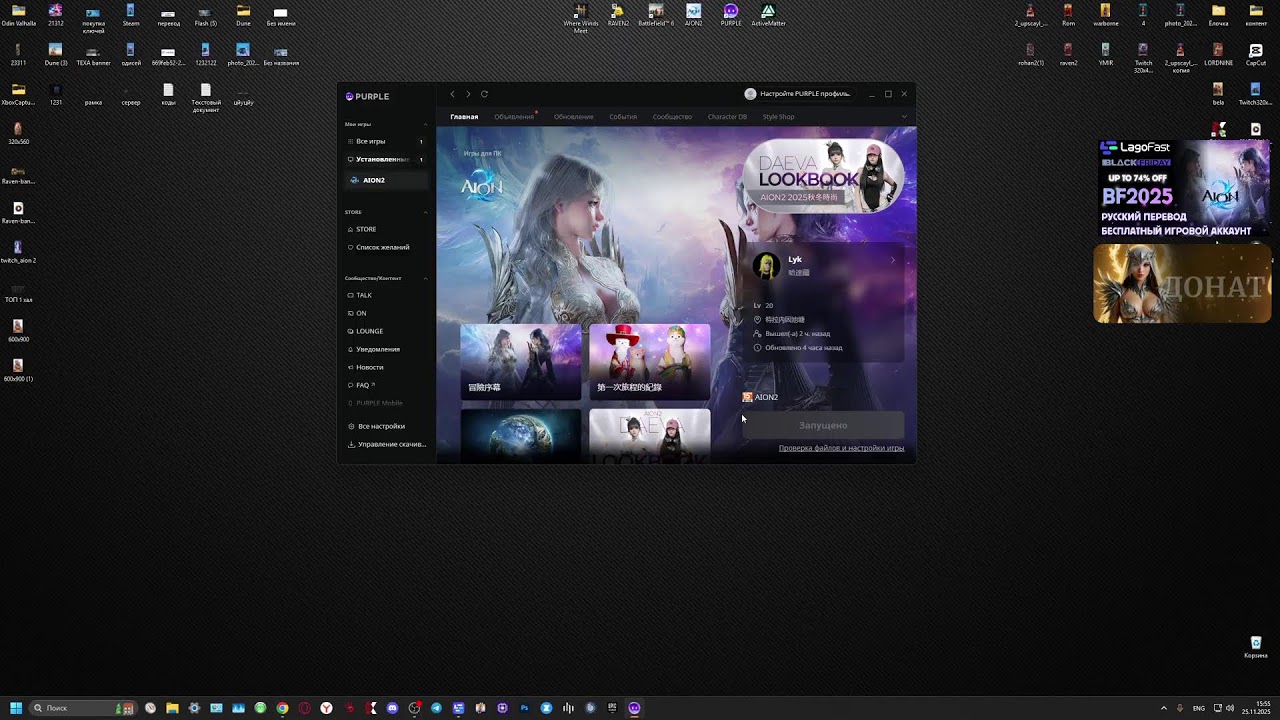
Task: Switch to the 'События' tab
Action: pos(623,117)
